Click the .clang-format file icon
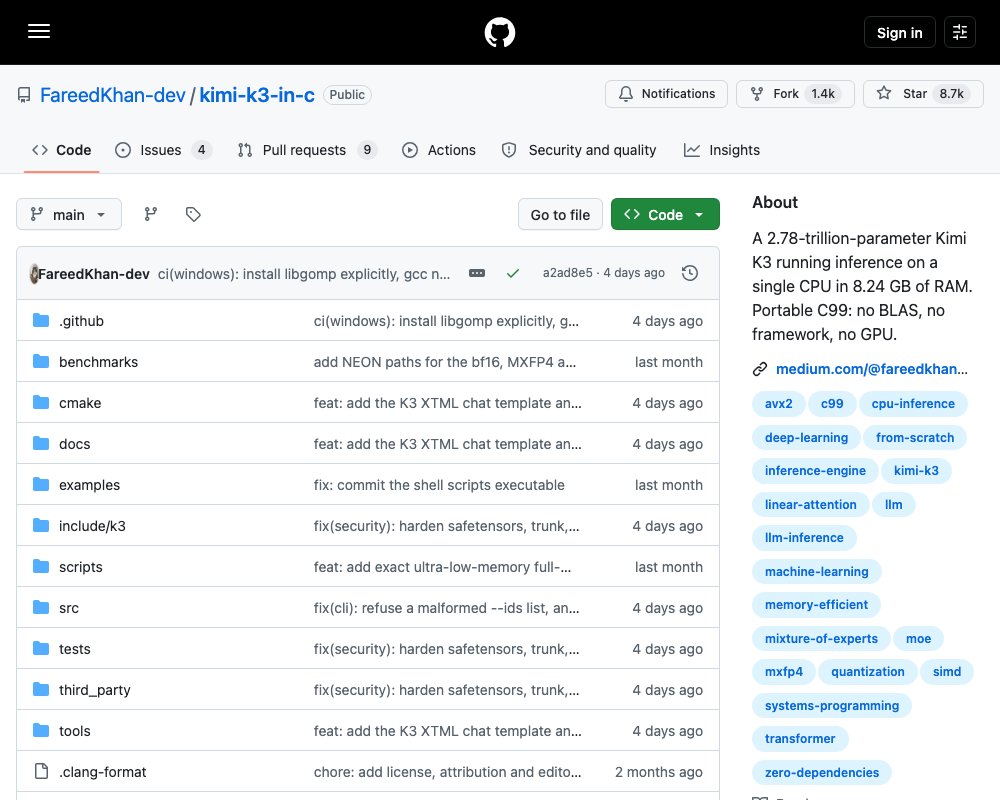 pos(41,771)
